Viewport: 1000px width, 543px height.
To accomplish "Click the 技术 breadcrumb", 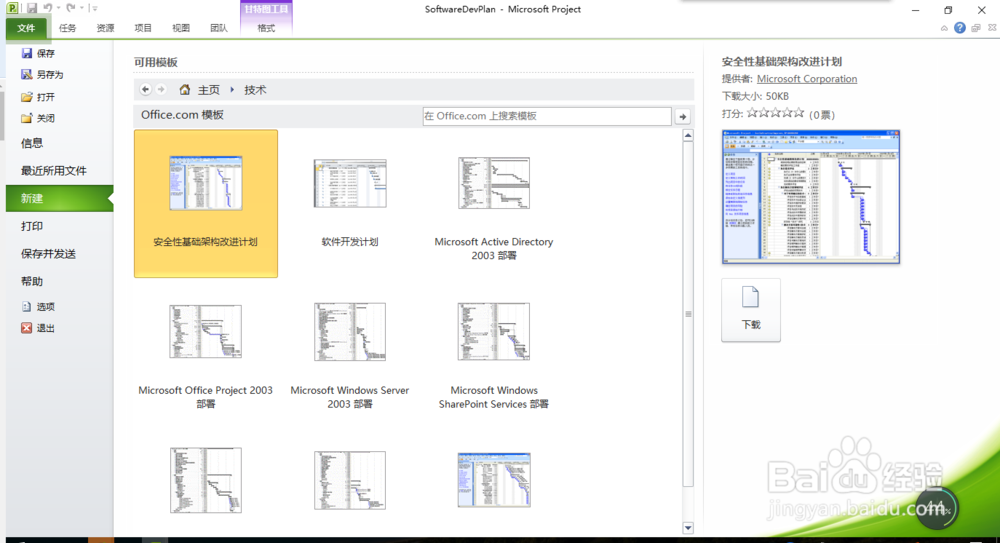I will pos(255,90).
